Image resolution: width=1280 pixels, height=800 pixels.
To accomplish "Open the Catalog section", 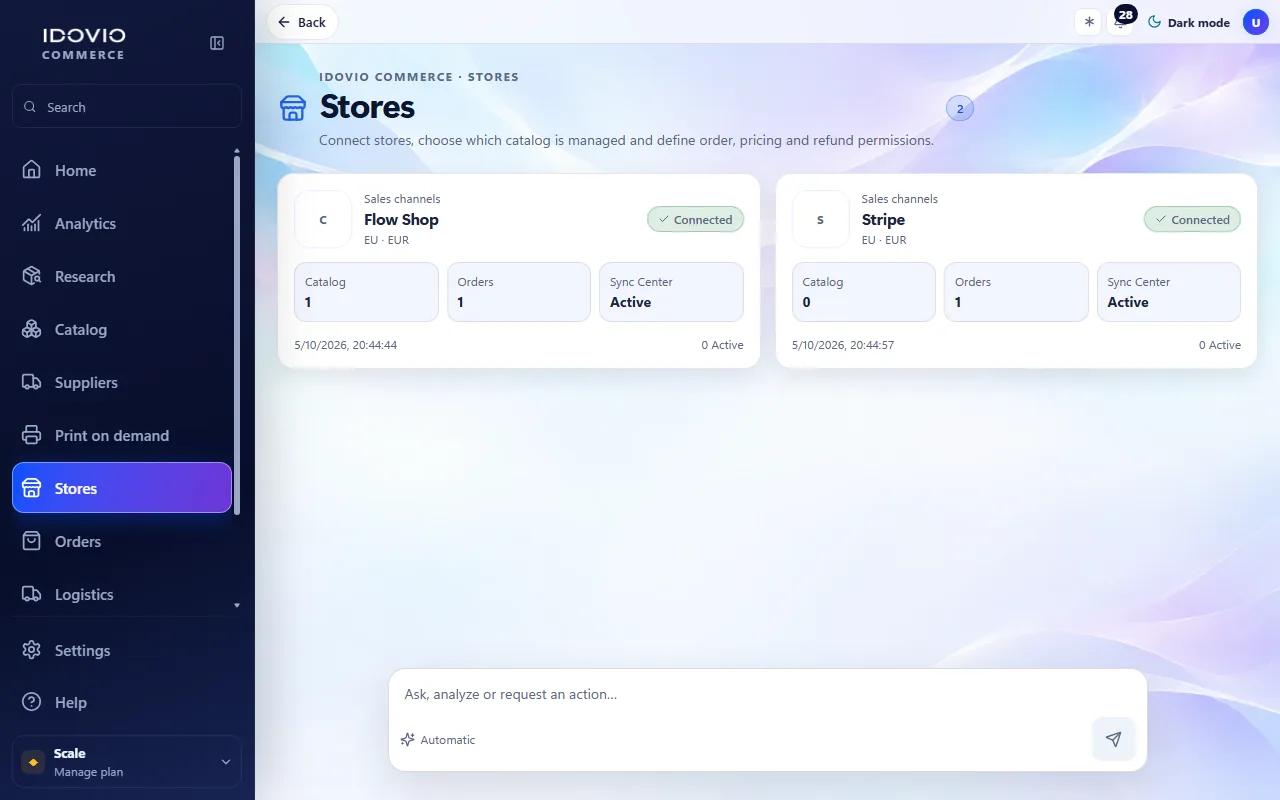I will (121, 329).
